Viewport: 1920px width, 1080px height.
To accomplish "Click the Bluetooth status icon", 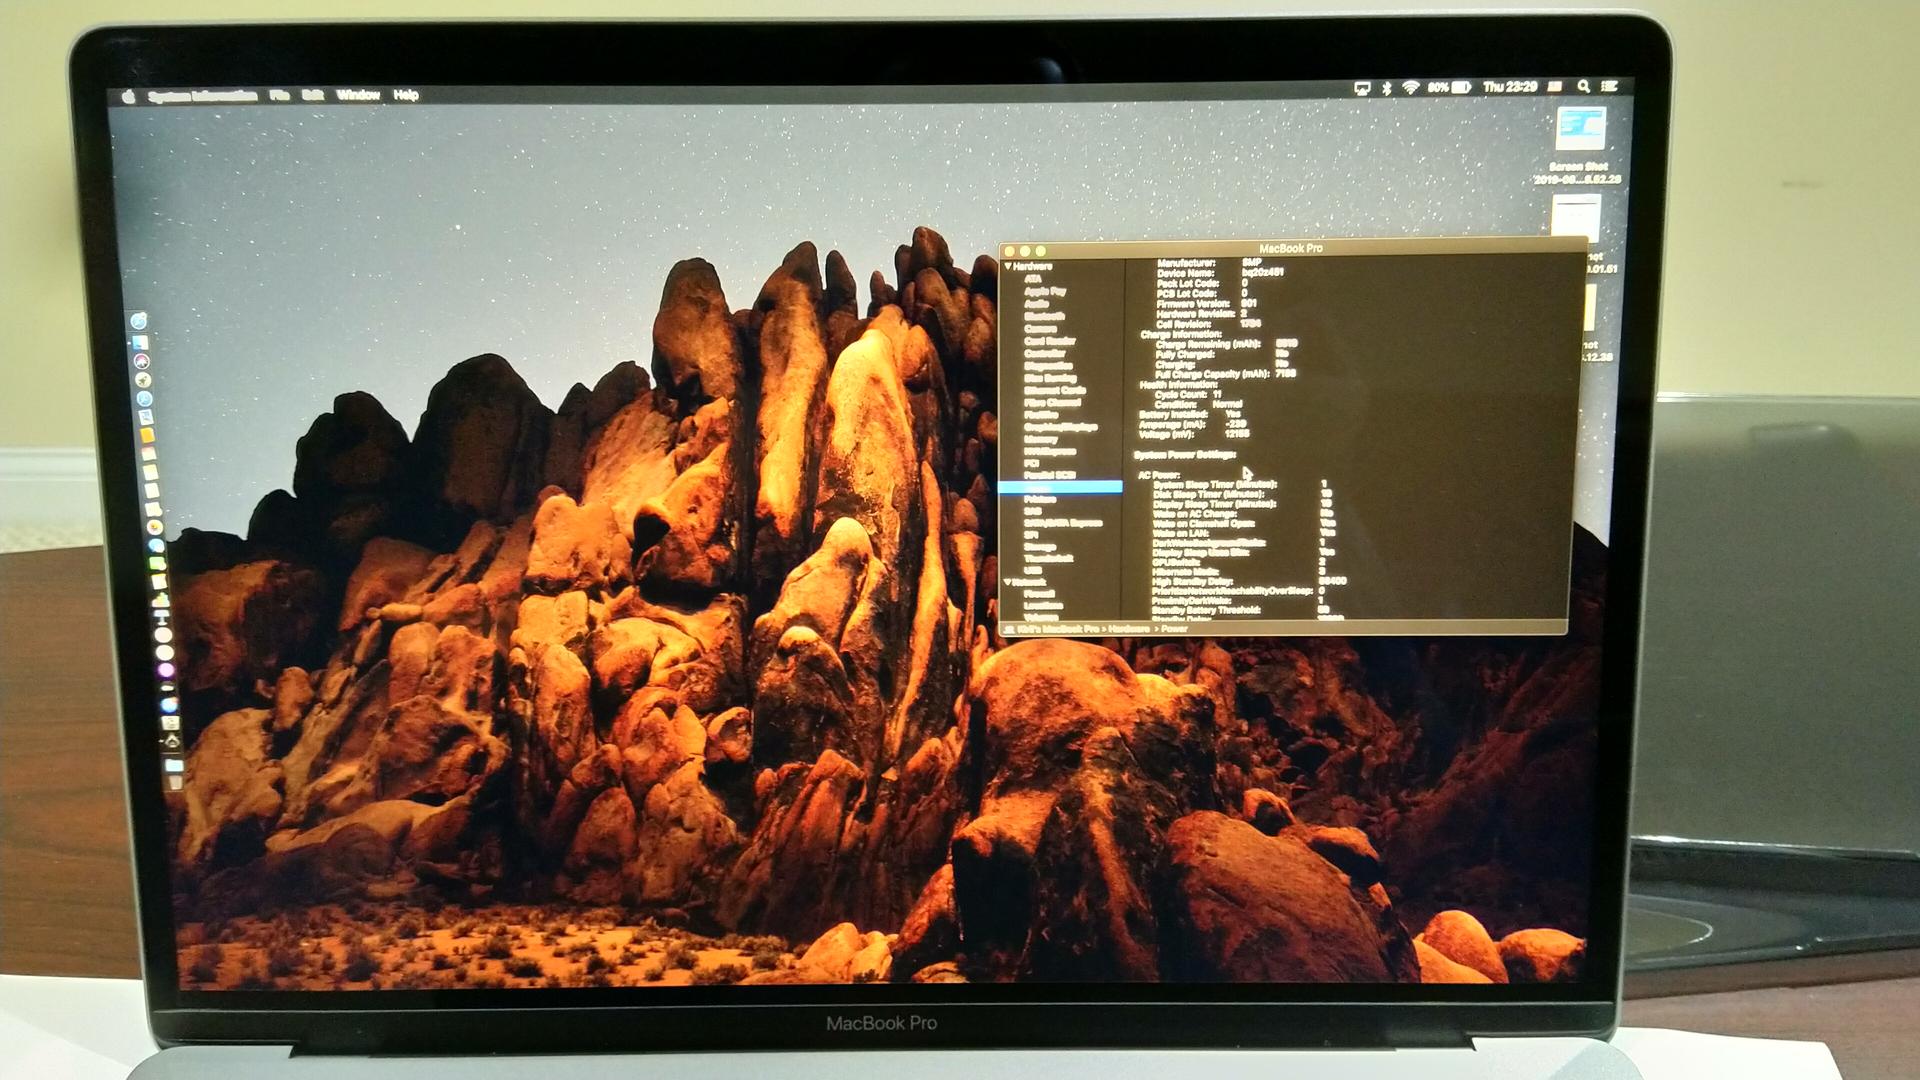I will [x=1387, y=88].
